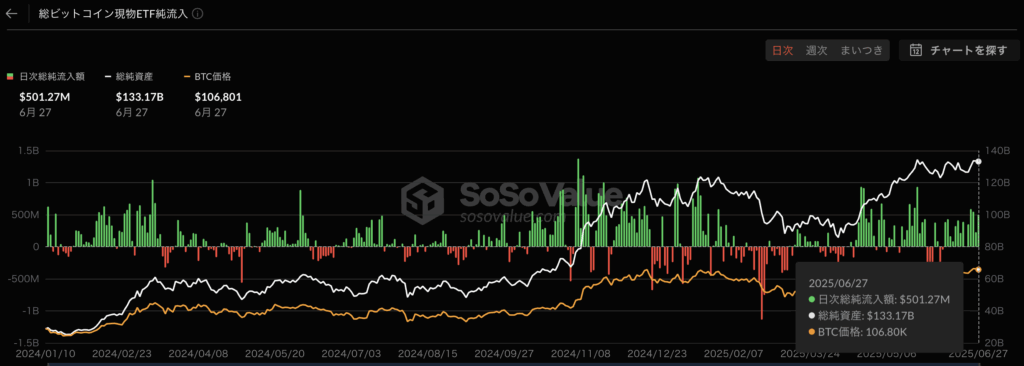Image resolution: width=1024 pixels, height=366 pixels.
Task: Click the 60B right axis label
Action: click(995, 278)
